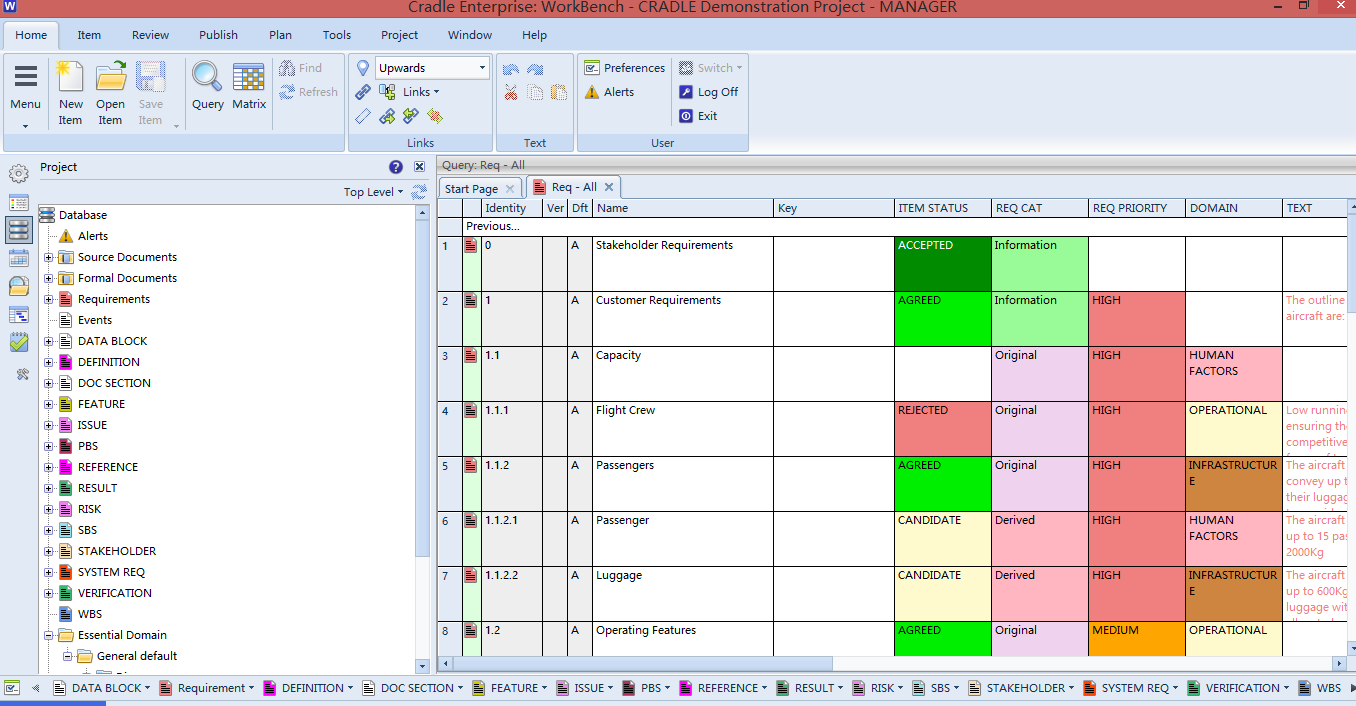Image resolution: width=1356 pixels, height=706 pixels.
Task: Close the Project panel
Action: click(419, 167)
